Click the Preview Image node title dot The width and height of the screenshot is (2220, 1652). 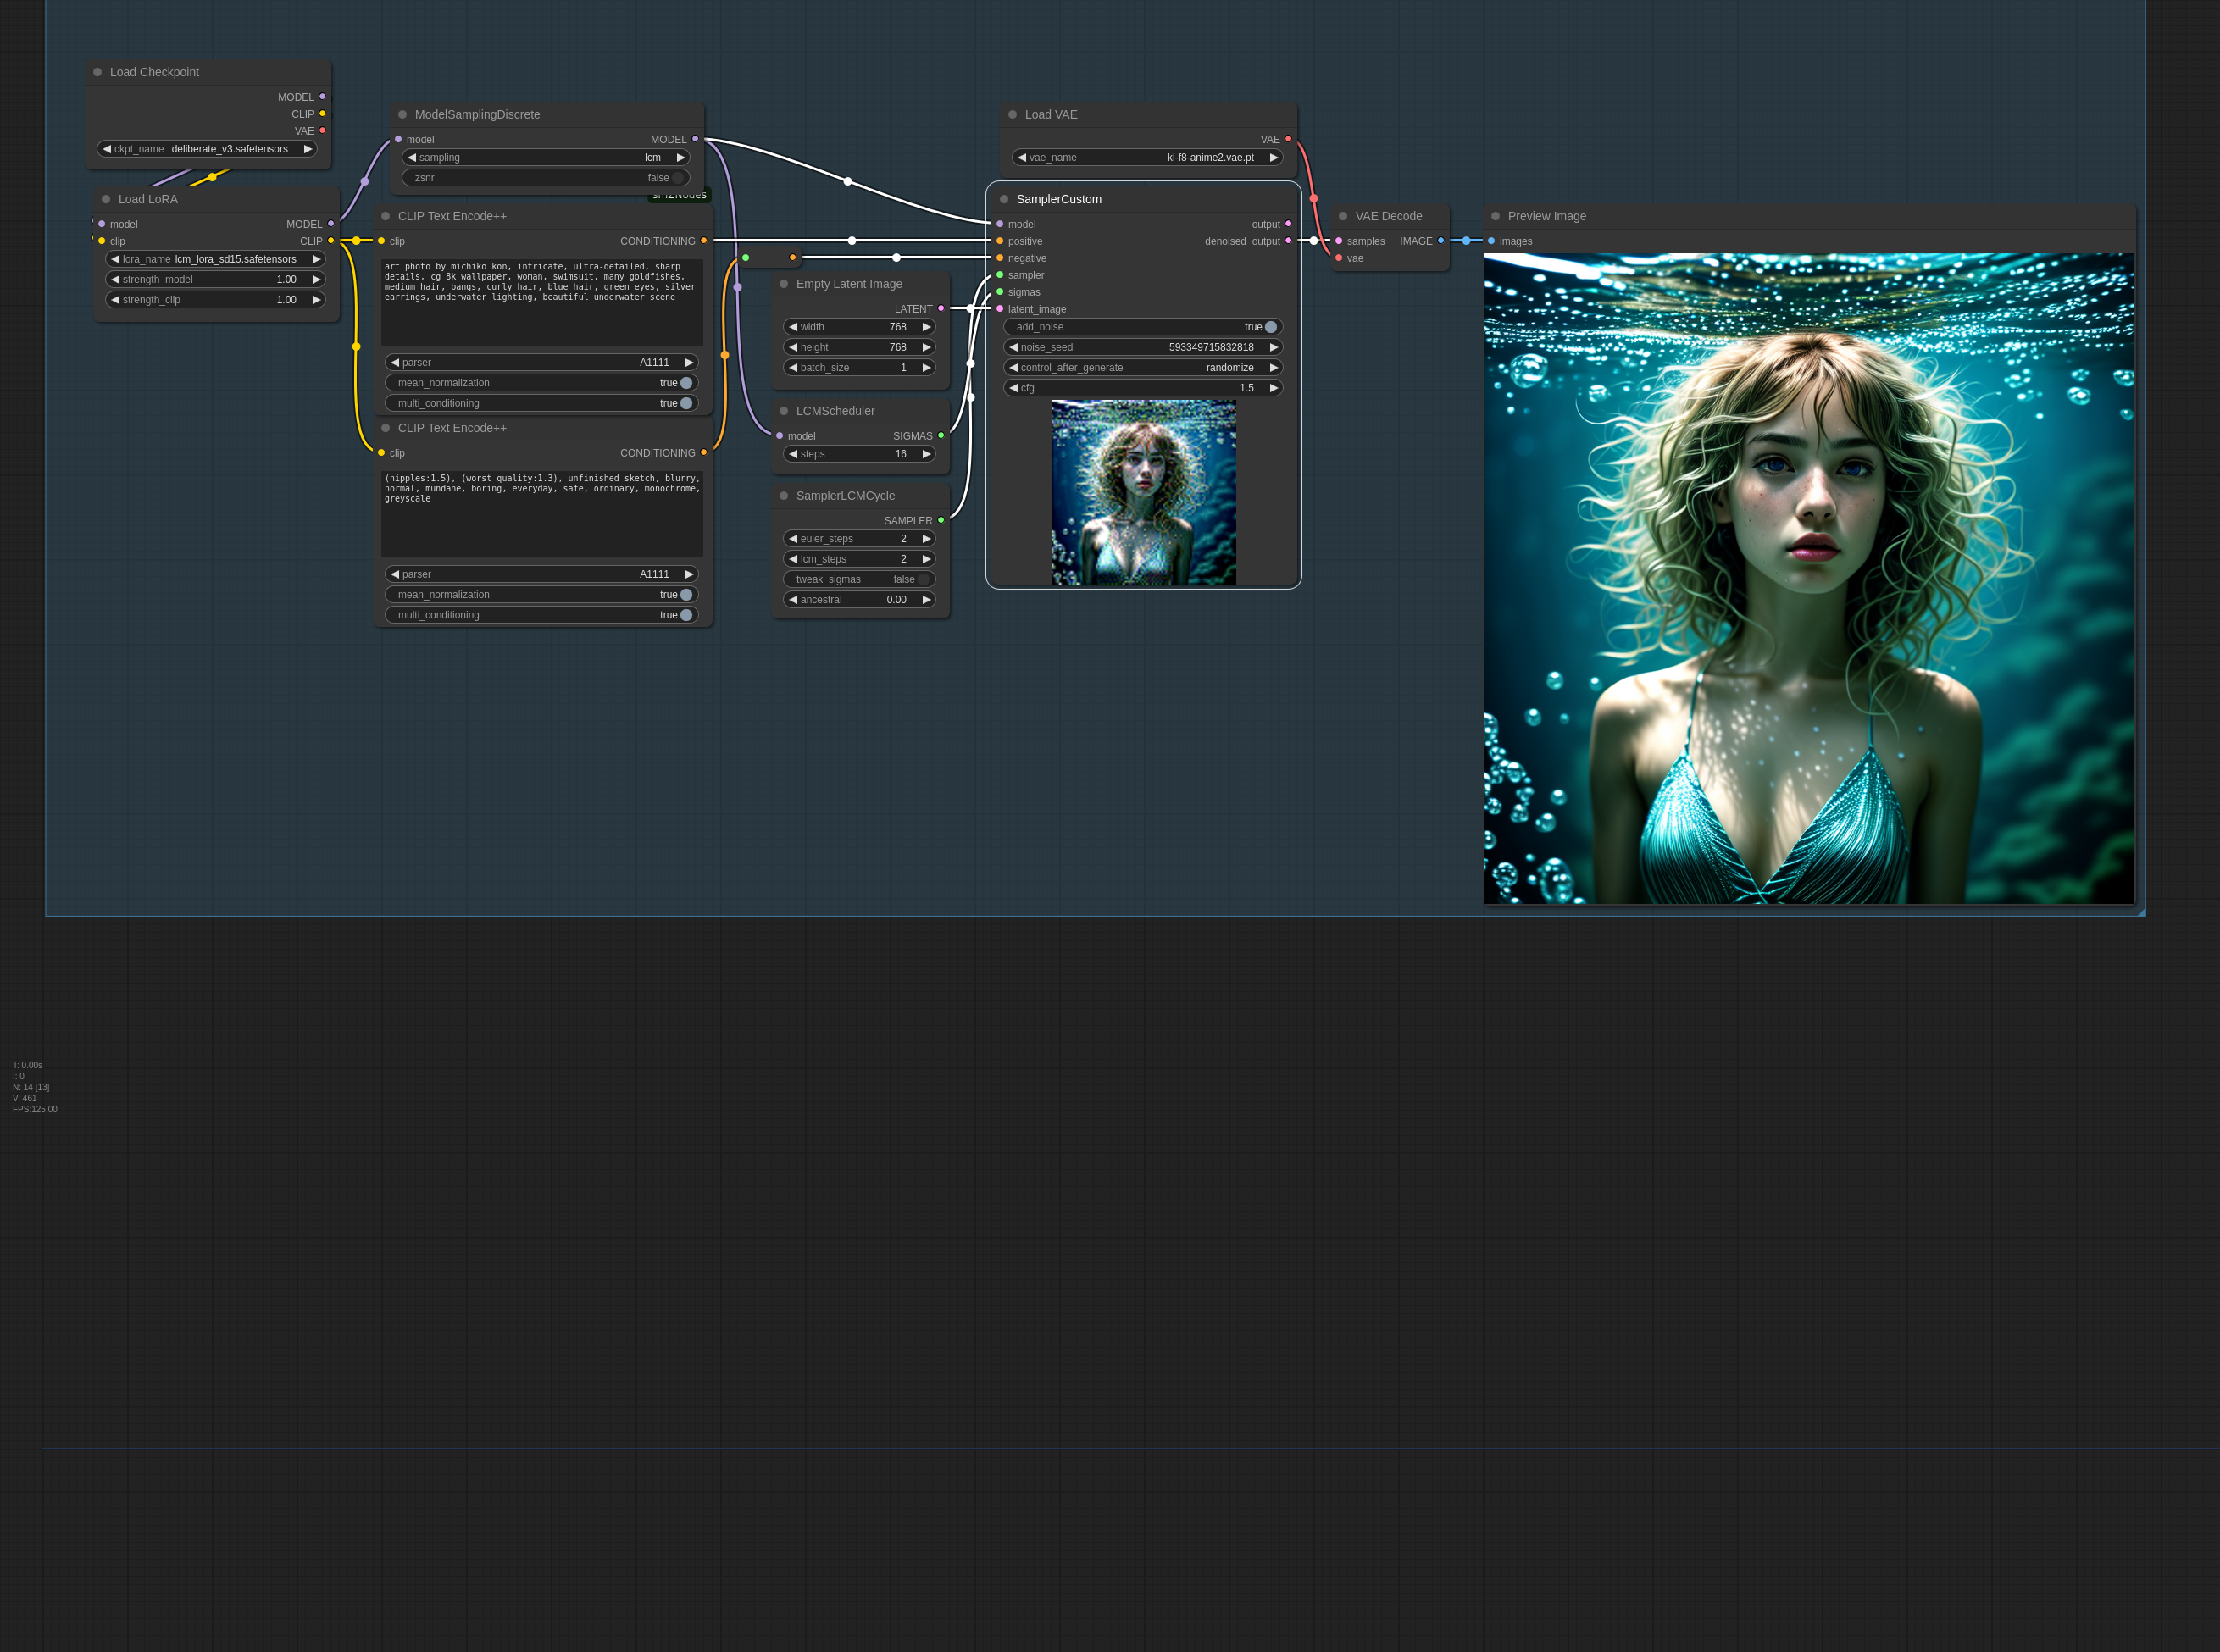[1495, 216]
